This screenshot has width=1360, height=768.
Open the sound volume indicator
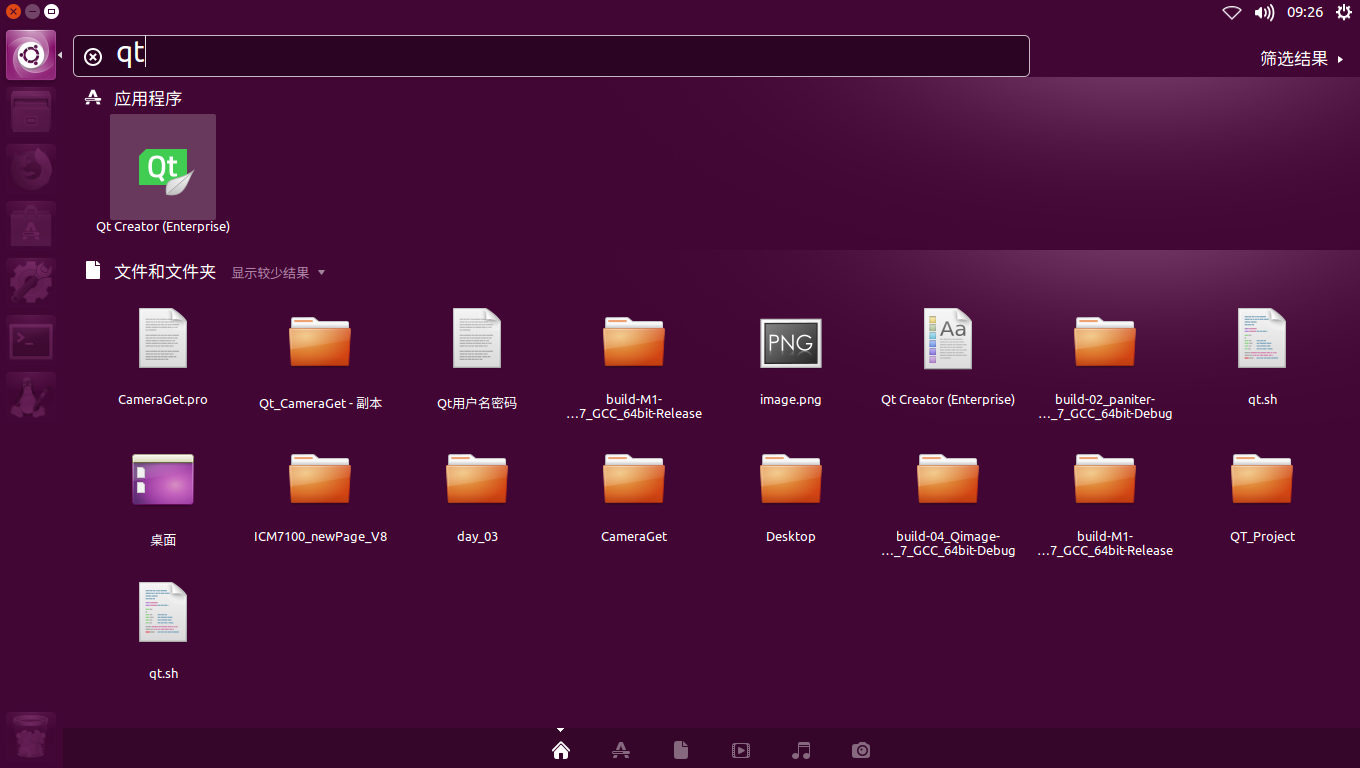[x=1264, y=13]
